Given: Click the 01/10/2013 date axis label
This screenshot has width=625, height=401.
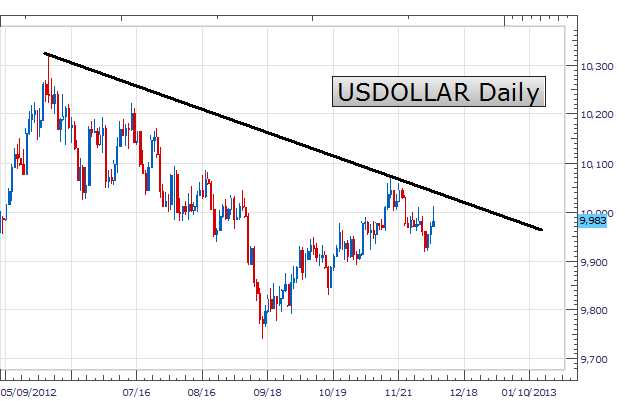Looking at the screenshot, I should [529, 393].
